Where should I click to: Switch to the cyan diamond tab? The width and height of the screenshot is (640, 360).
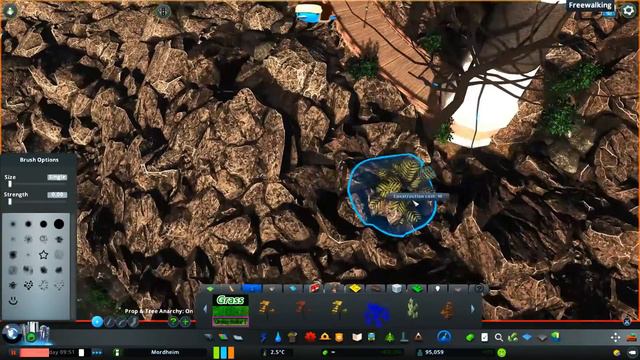pos(293,289)
